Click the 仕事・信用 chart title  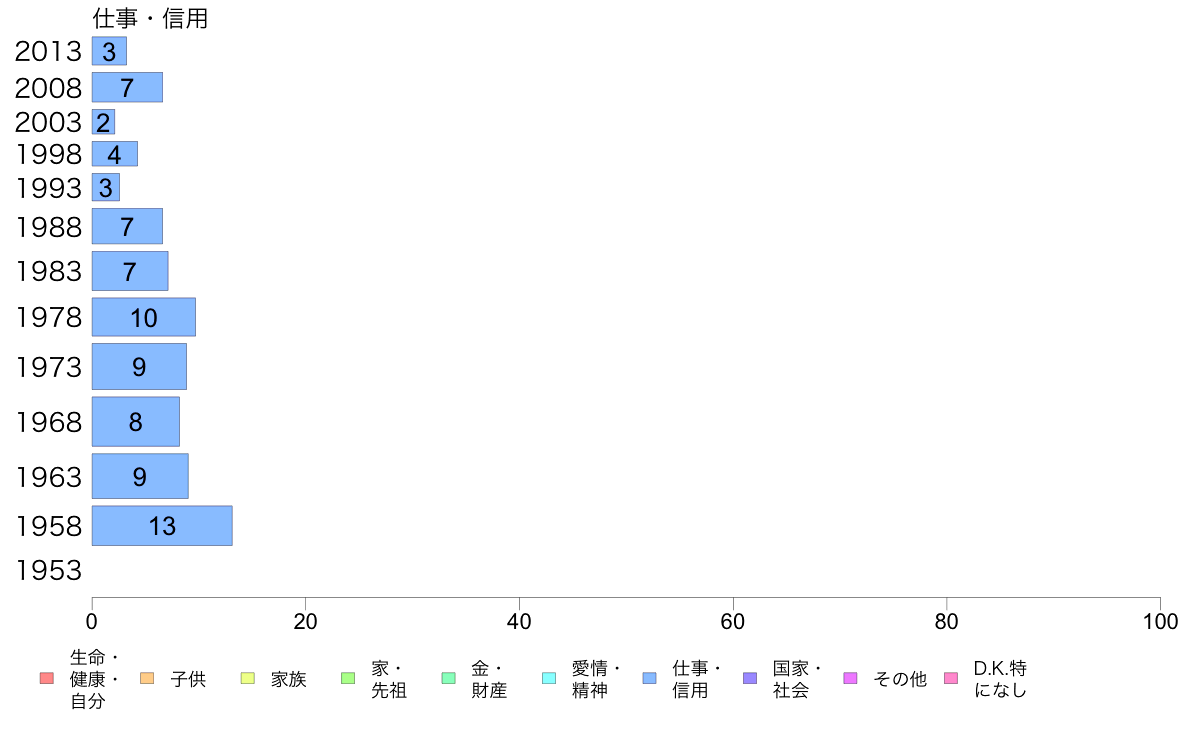coord(150,18)
